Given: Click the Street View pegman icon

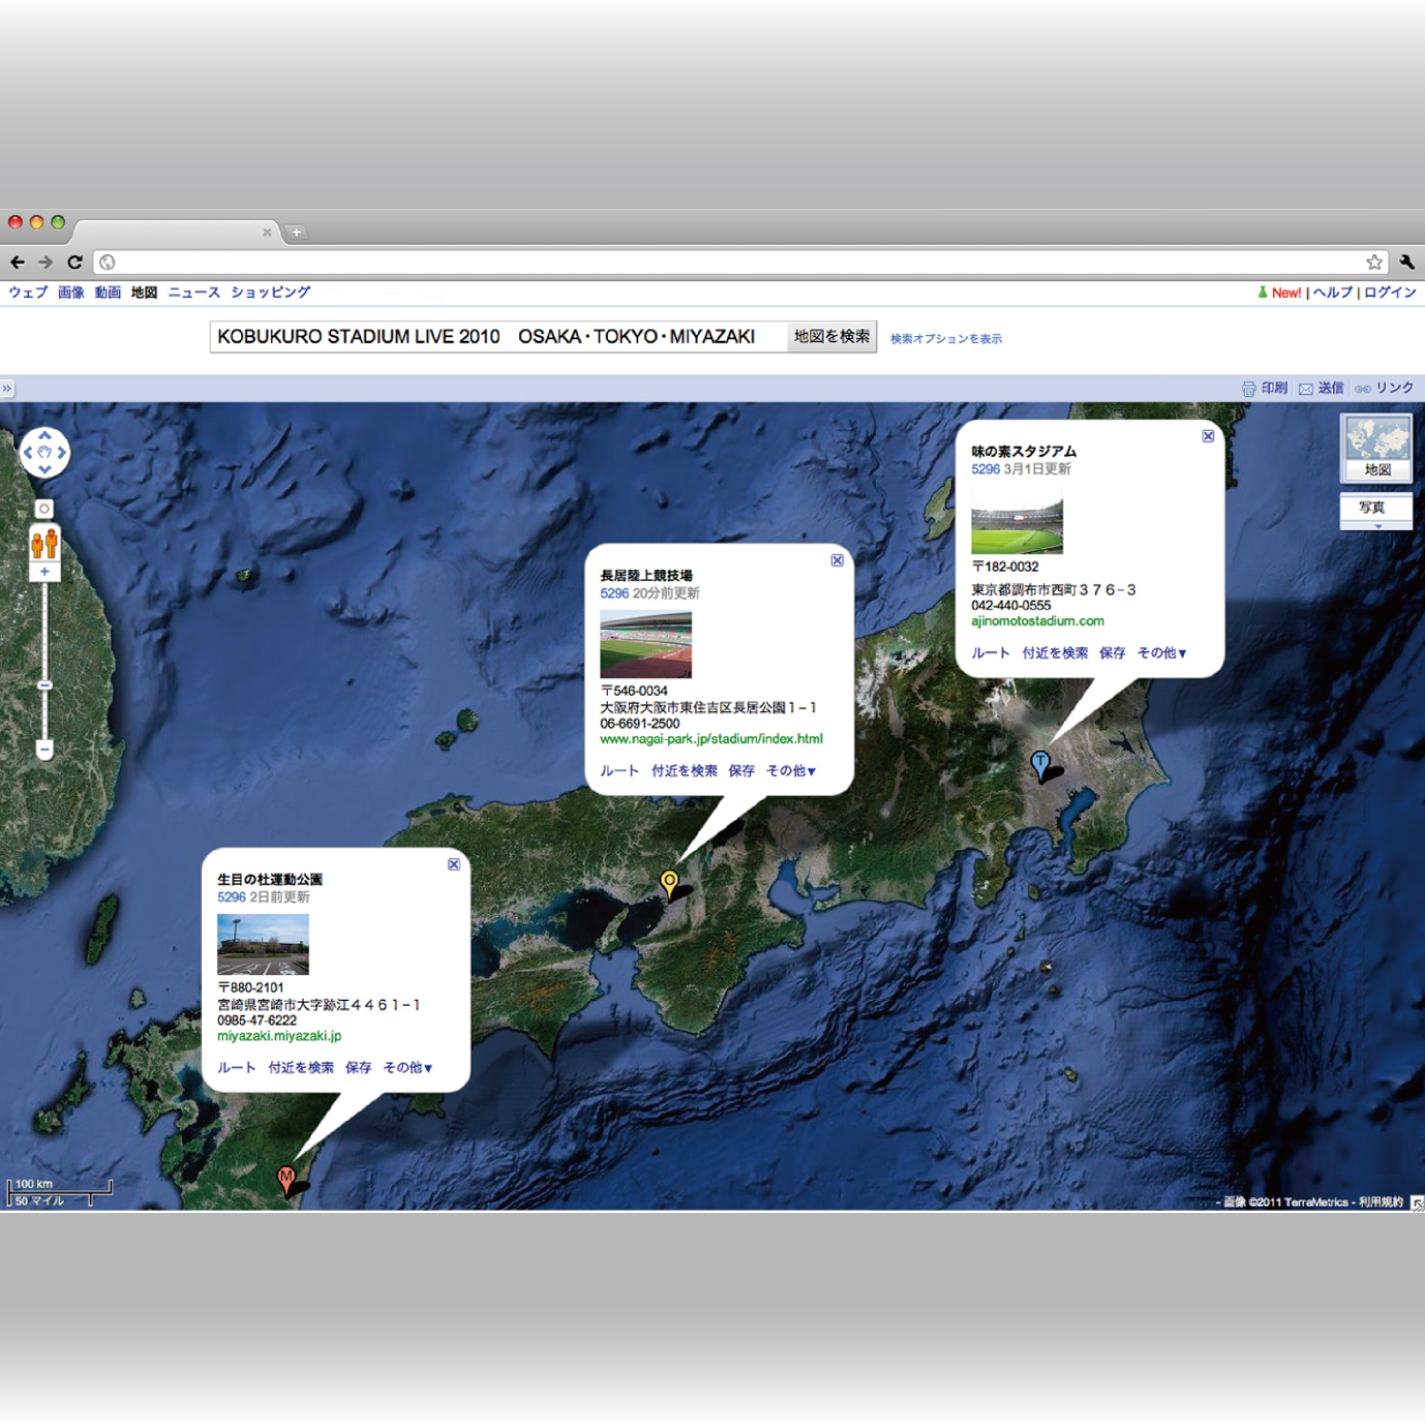Looking at the screenshot, I should (44, 544).
